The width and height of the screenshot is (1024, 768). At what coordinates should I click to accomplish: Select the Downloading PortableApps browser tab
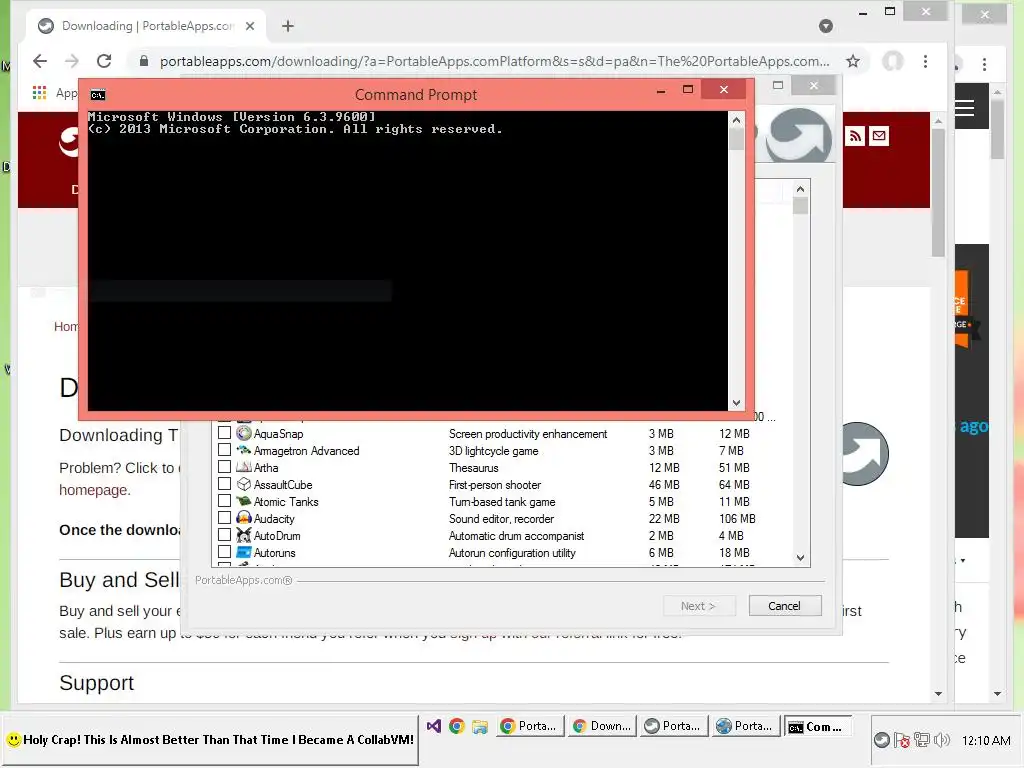148,26
